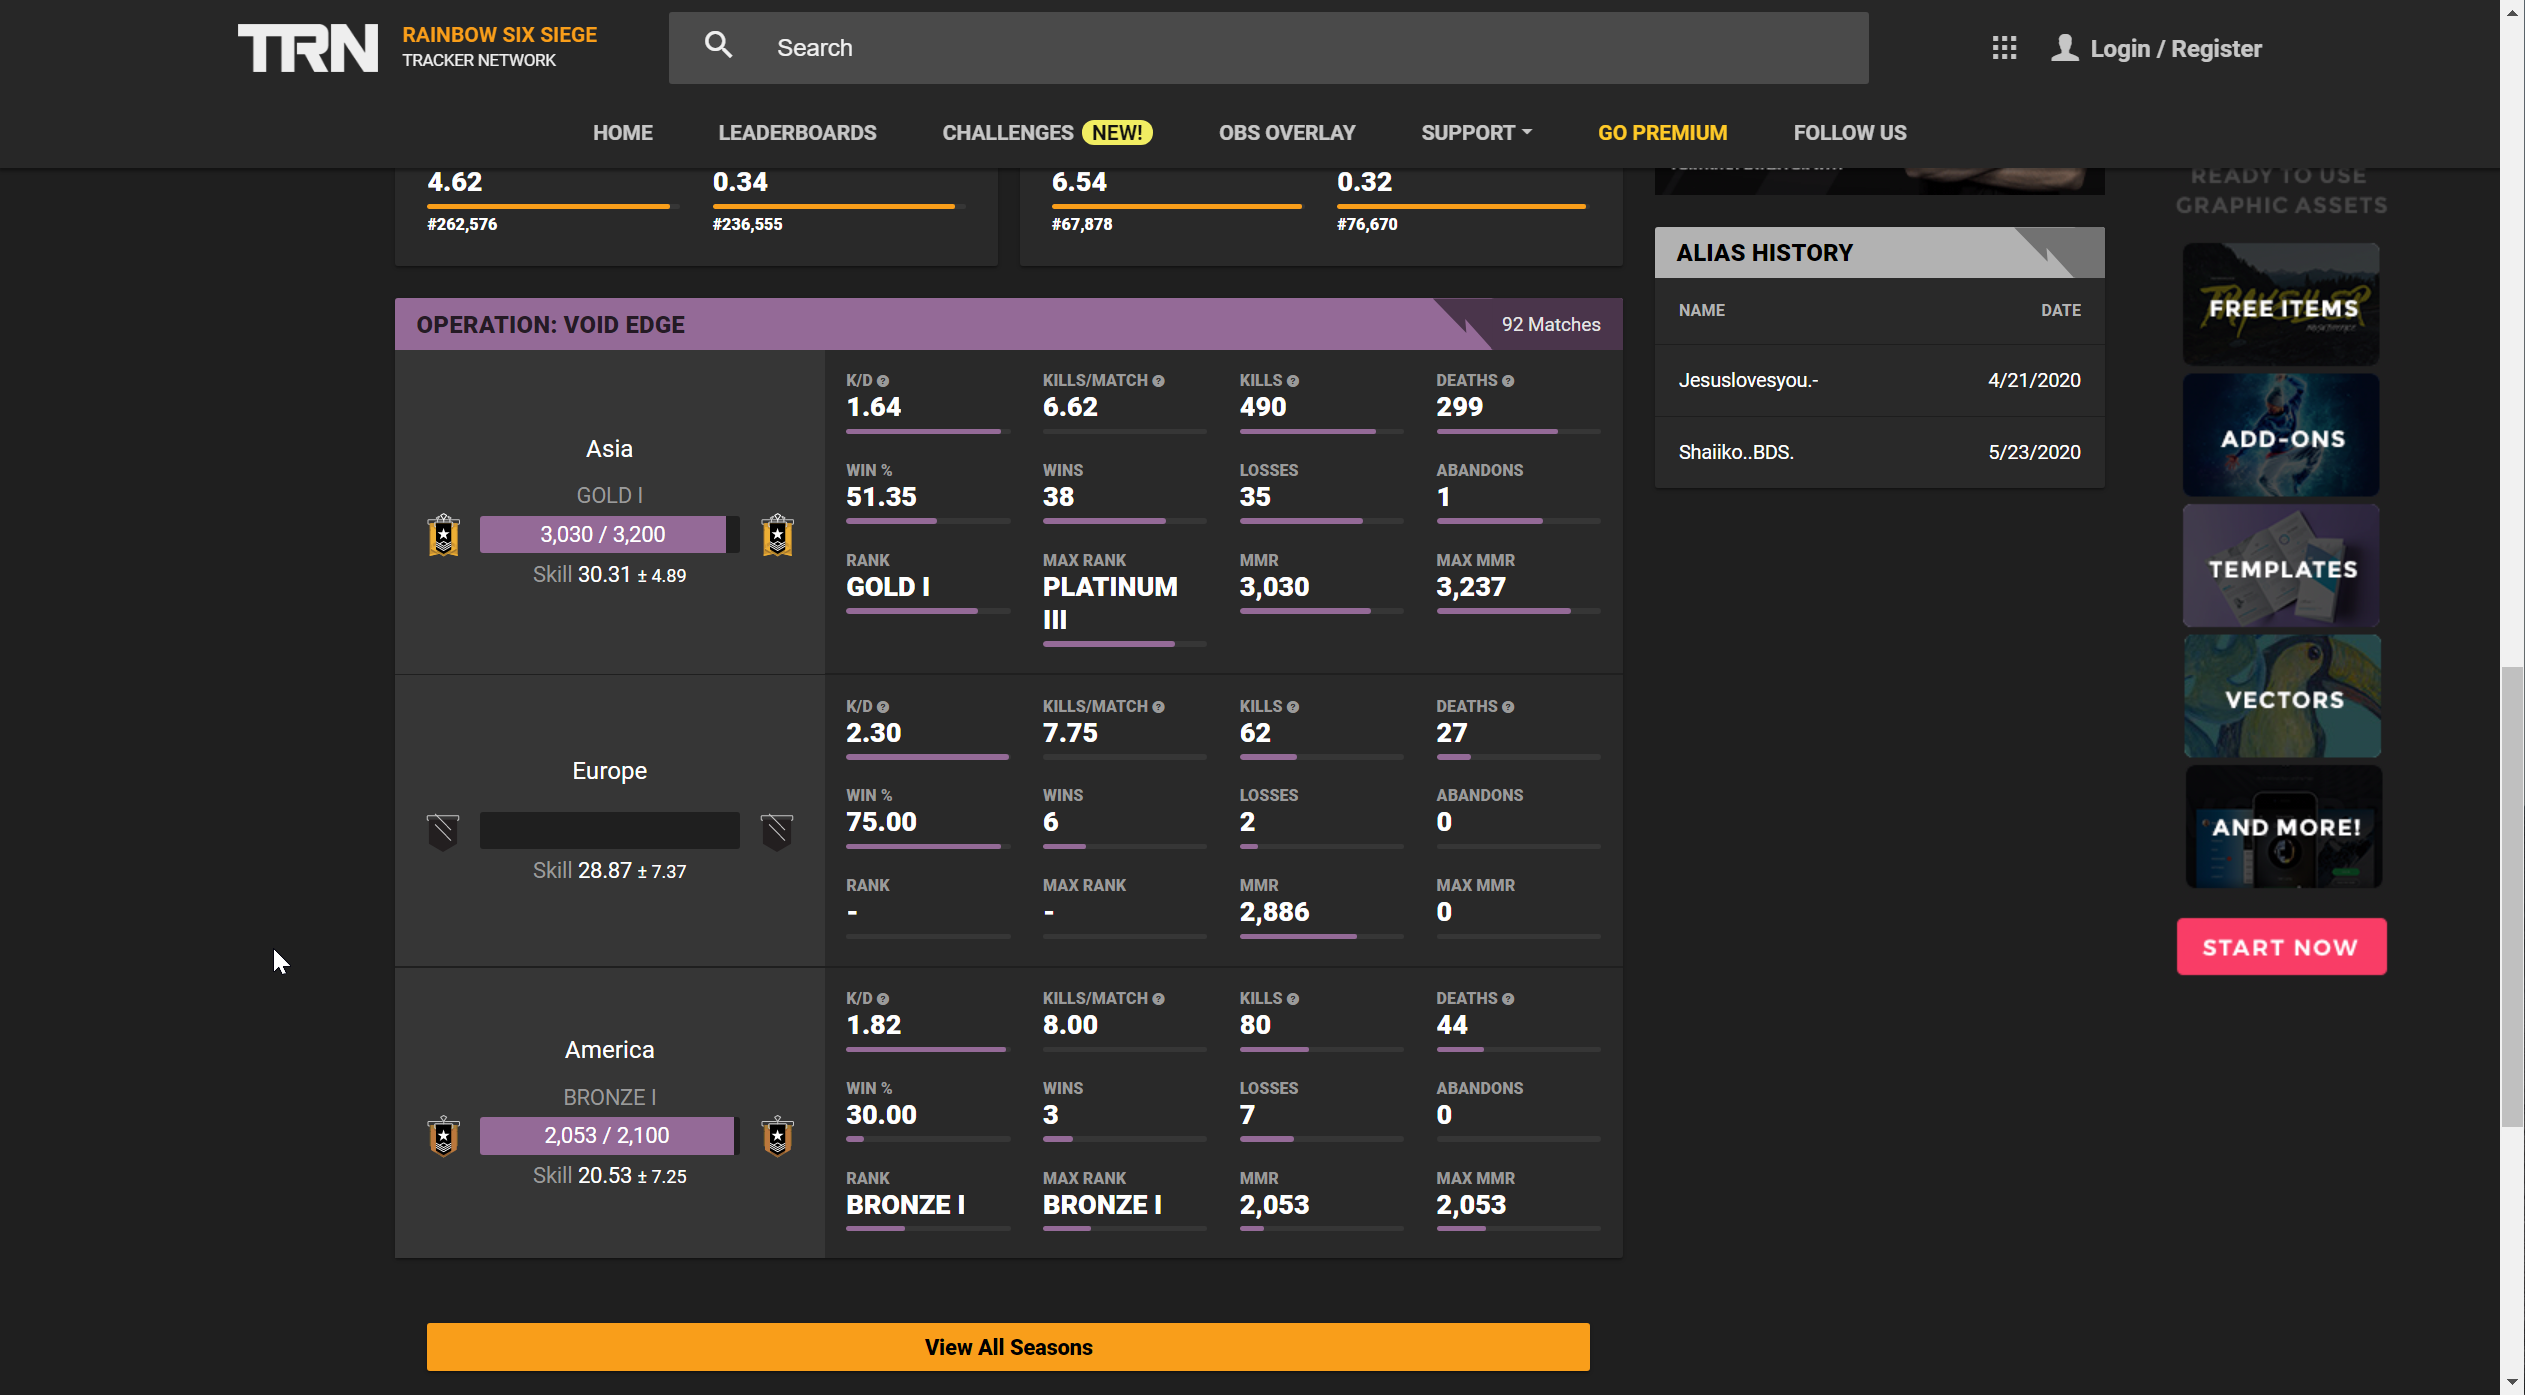Click Asia MMR progress bar 3,030 / 3,200
2525x1395 pixels.
click(603, 535)
